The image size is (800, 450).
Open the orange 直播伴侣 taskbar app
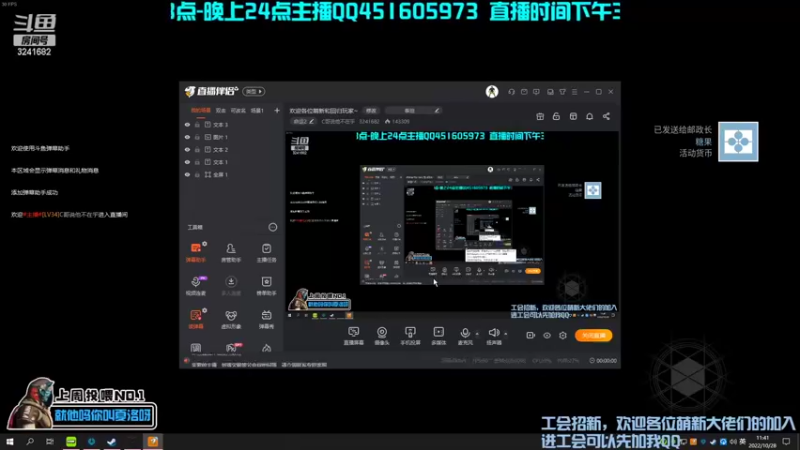coord(153,442)
